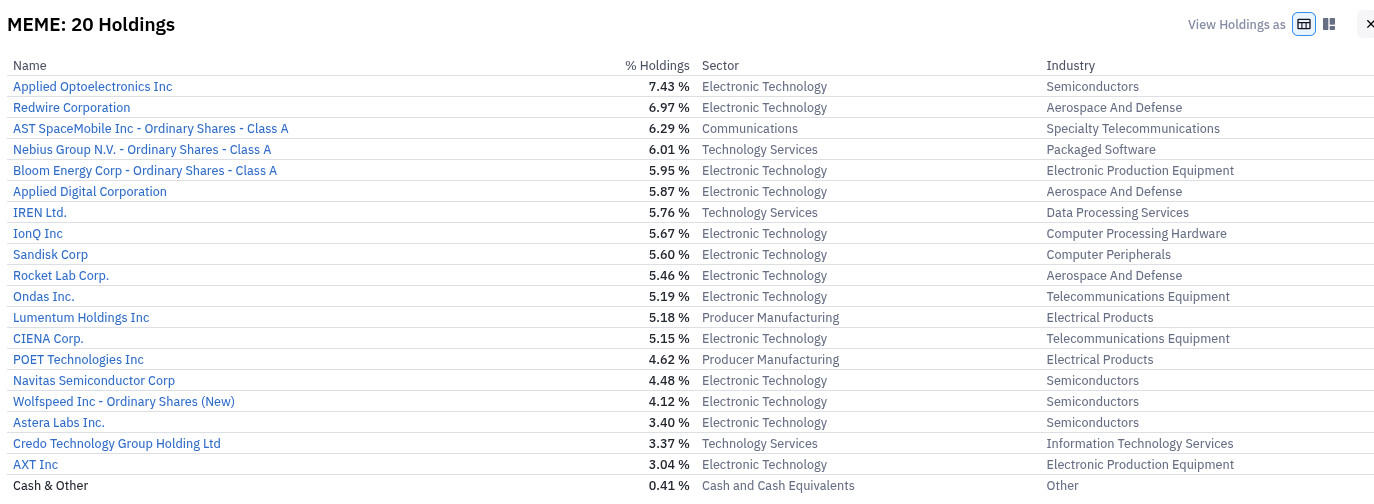Open AST SpaceMobile Inc holding
1374x504 pixels.
150,129
